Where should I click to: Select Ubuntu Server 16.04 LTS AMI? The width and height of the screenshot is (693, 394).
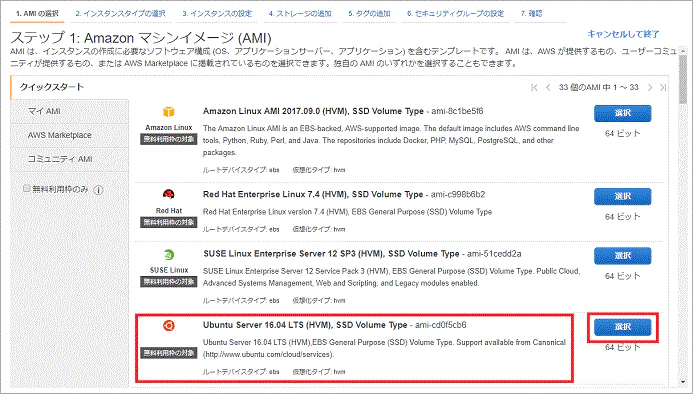(x=622, y=327)
